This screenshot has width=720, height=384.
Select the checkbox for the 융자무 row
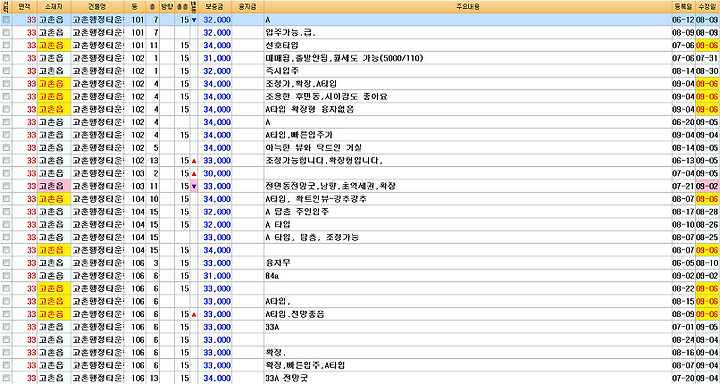click(x=6, y=263)
